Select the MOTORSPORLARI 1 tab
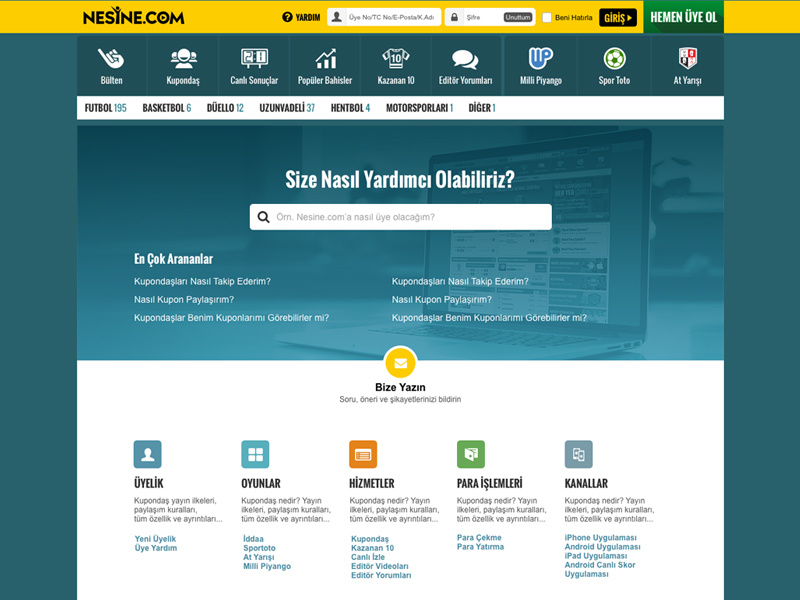Viewport: 800px width, 600px height. [419, 108]
